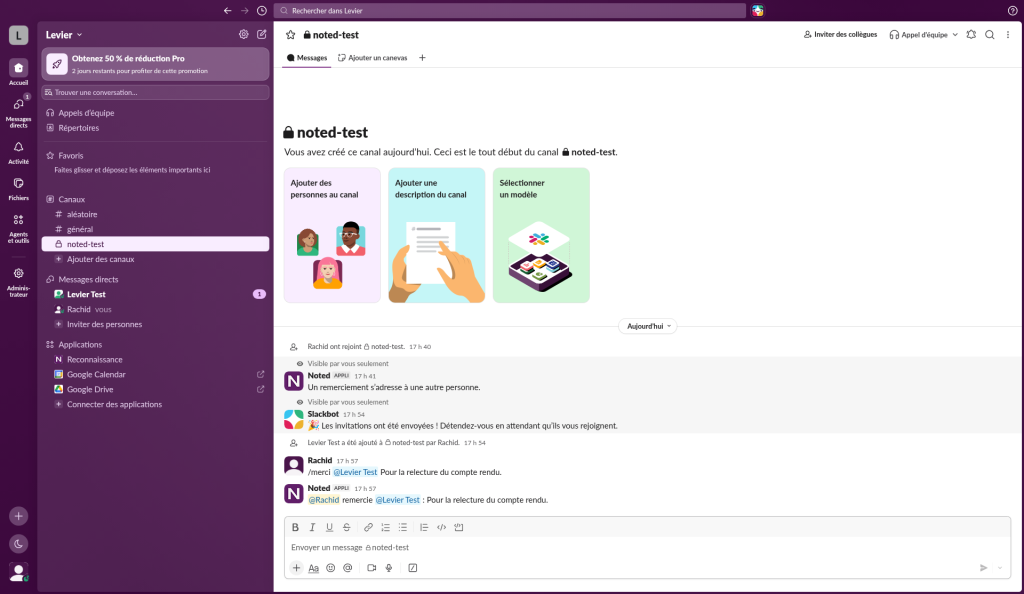Open the help icon in the top bar
The image size is (1024, 594).
(1012, 10)
